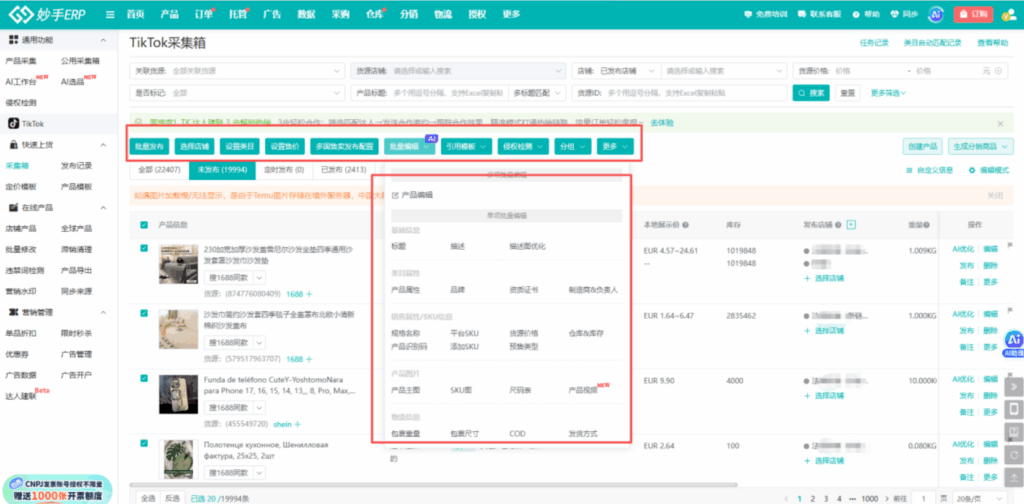The image size is (1024, 504).
Task: Click the plus icon beside 发布店铺 column header
Action: pos(851,225)
